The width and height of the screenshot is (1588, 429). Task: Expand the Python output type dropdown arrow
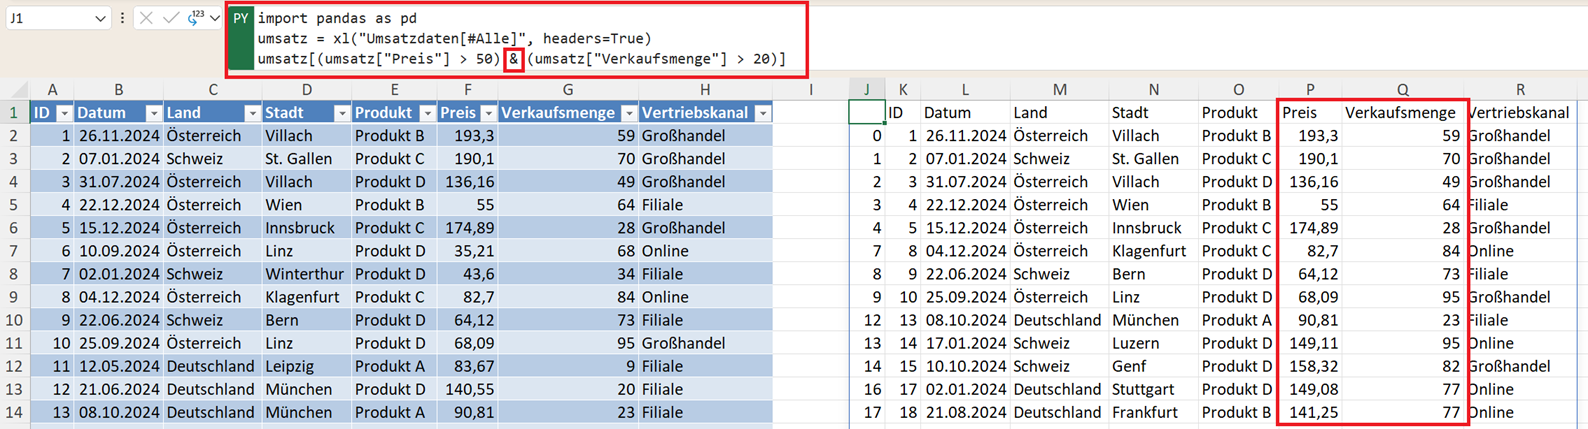[215, 18]
